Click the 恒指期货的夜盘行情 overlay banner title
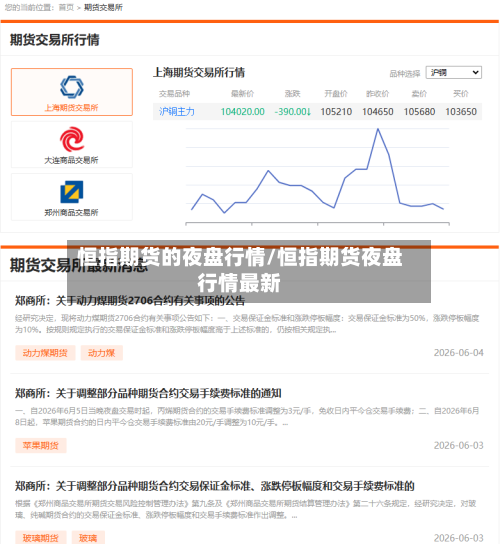 coord(239,270)
